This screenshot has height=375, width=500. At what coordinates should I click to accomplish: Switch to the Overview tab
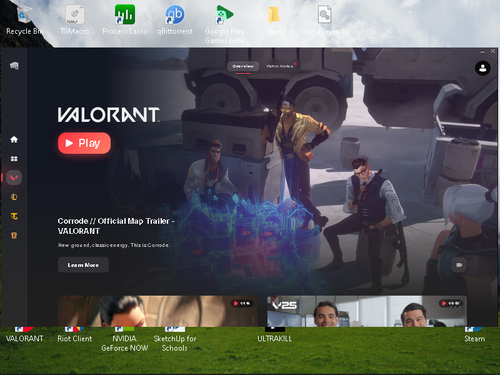tap(243, 66)
